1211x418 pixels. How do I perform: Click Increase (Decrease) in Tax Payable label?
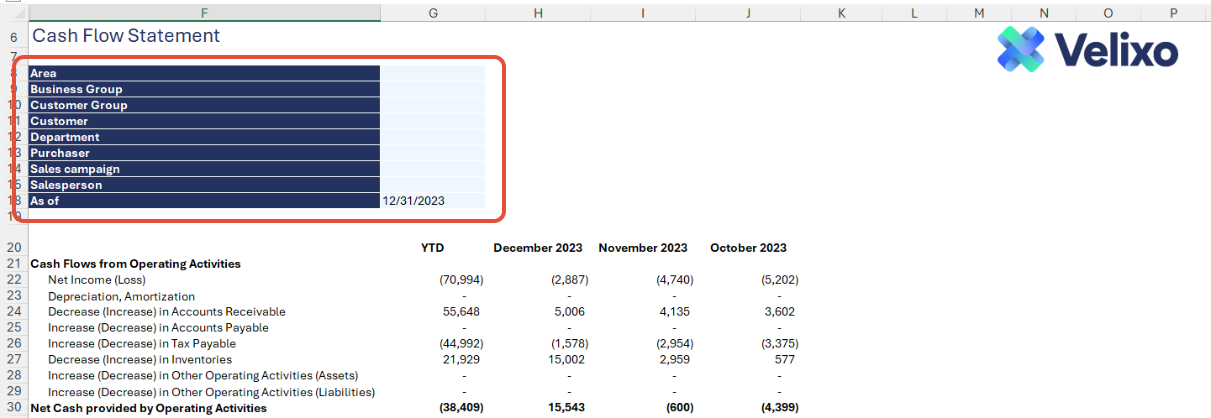[141, 344]
